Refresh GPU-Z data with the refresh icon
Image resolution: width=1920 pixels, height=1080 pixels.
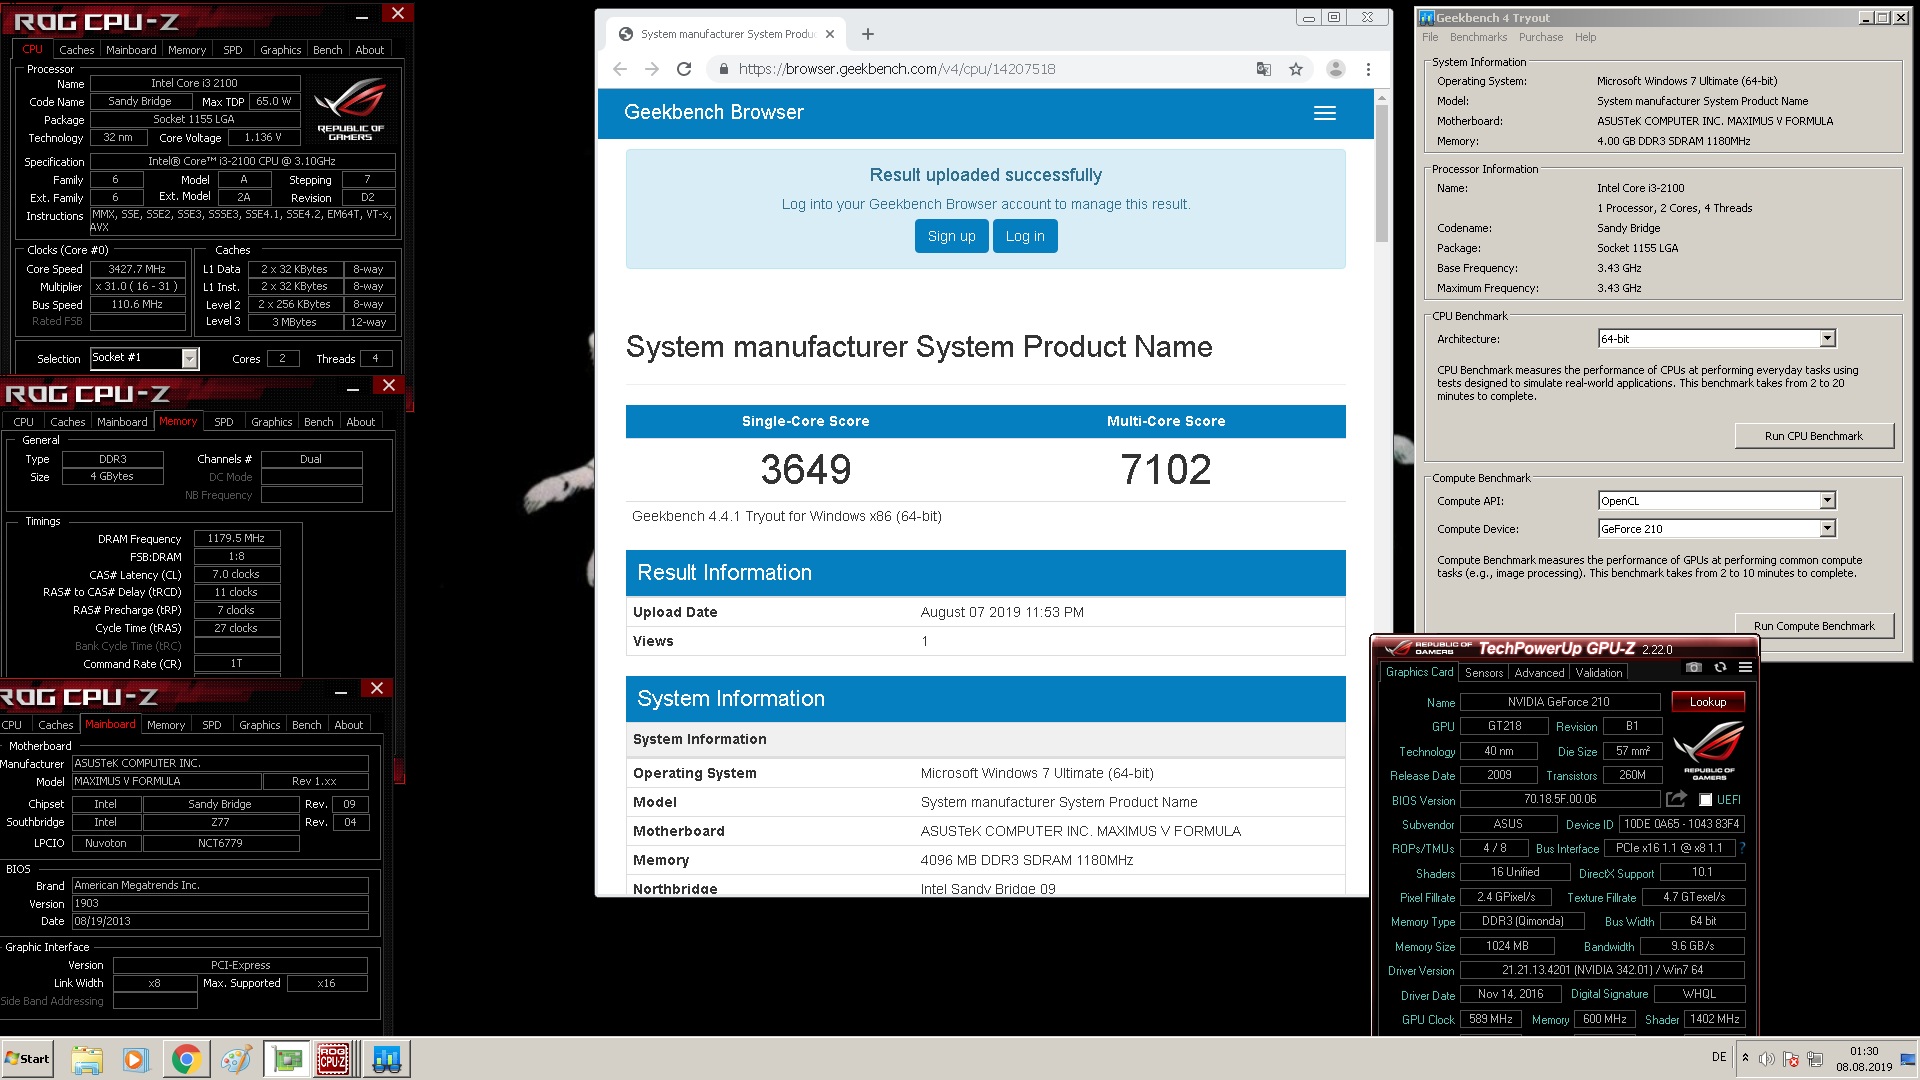(1720, 667)
